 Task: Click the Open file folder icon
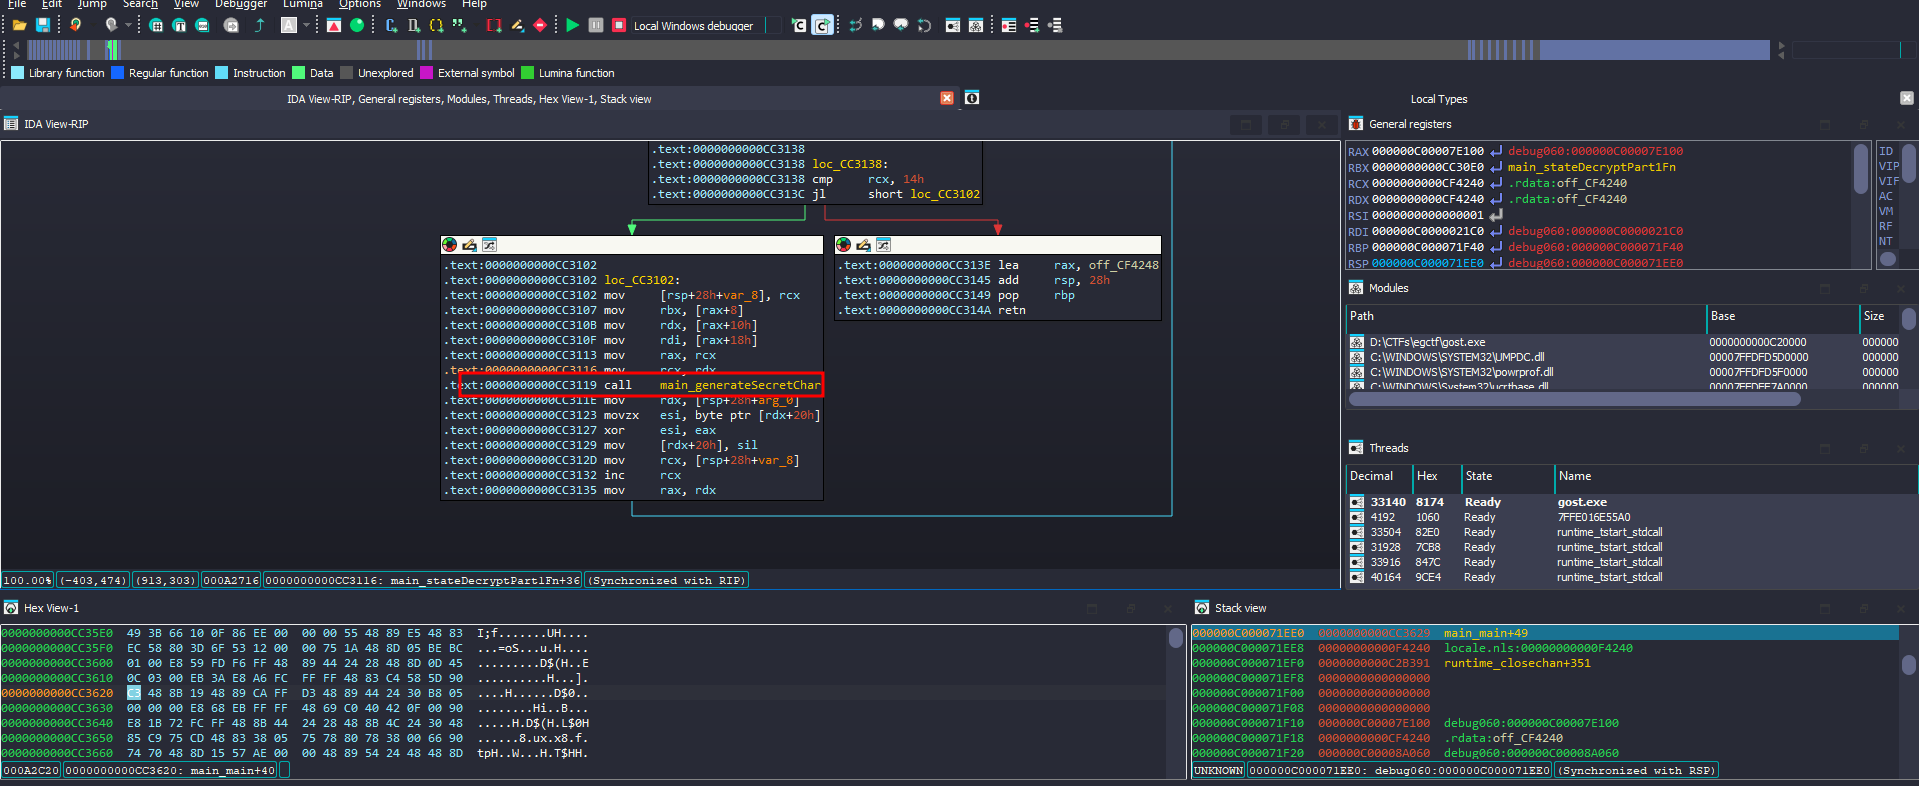point(19,25)
